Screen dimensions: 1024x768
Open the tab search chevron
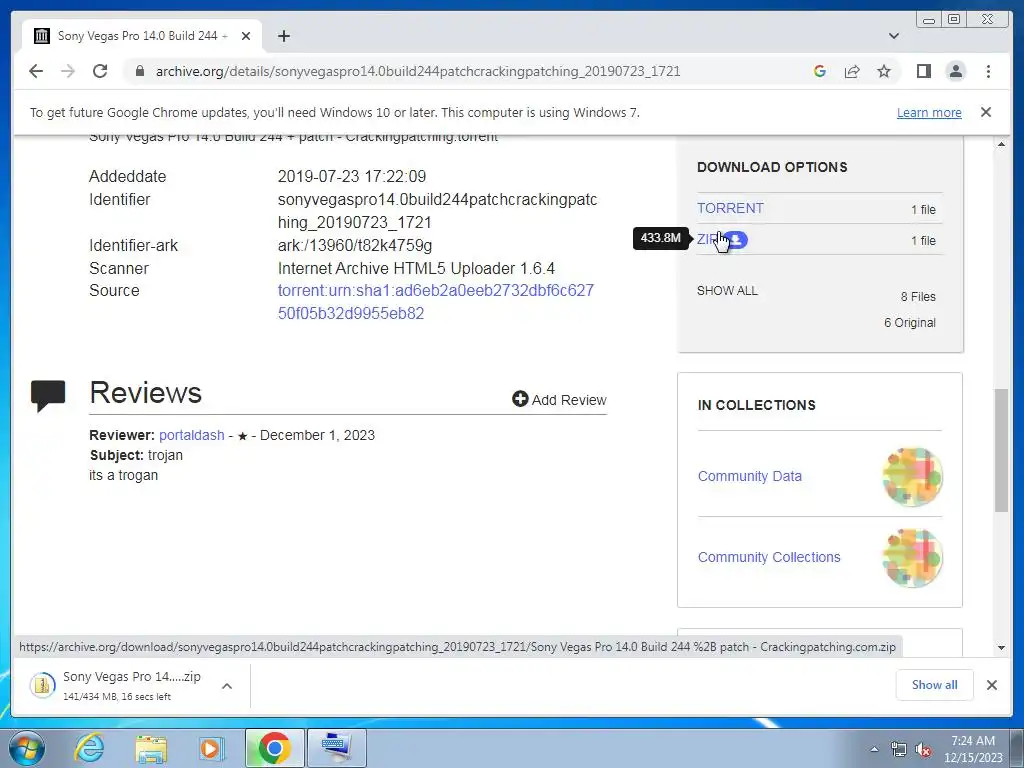coord(894,36)
